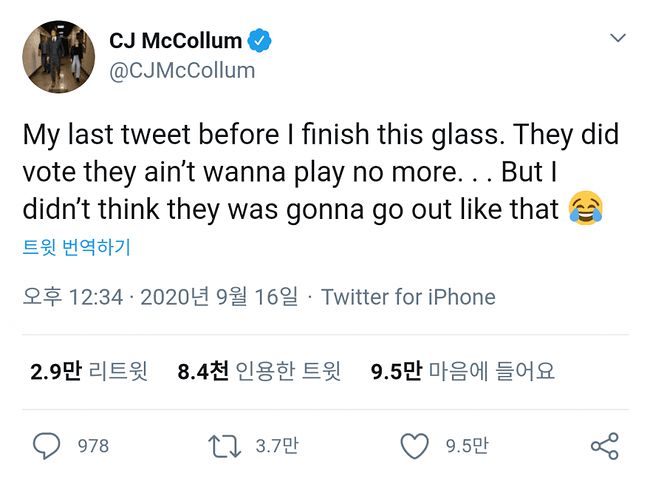Click the 9.5만 count beside the heart

[467, 446]
